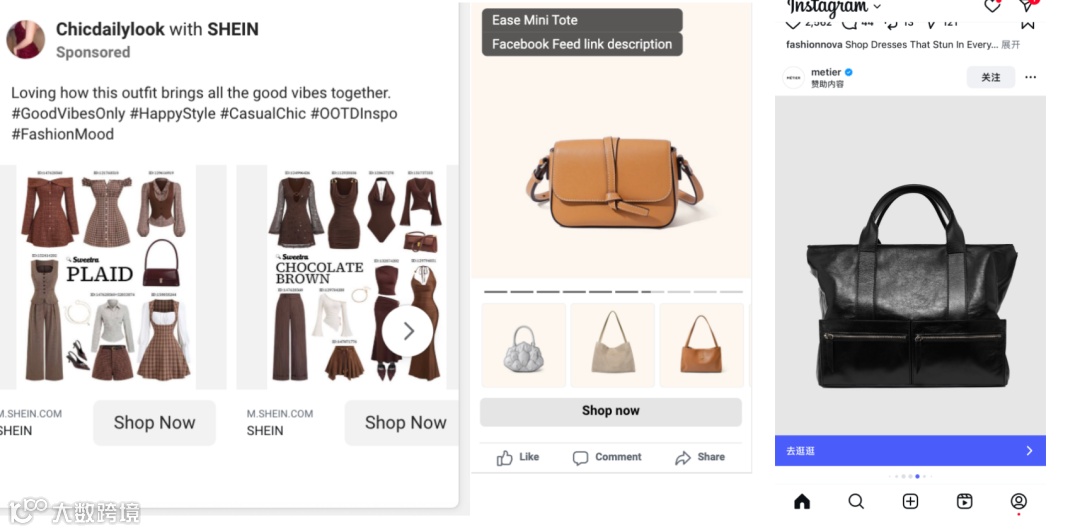Click Comment on the Facebook bag ad
1080x532 pixels.
(607, 457)
